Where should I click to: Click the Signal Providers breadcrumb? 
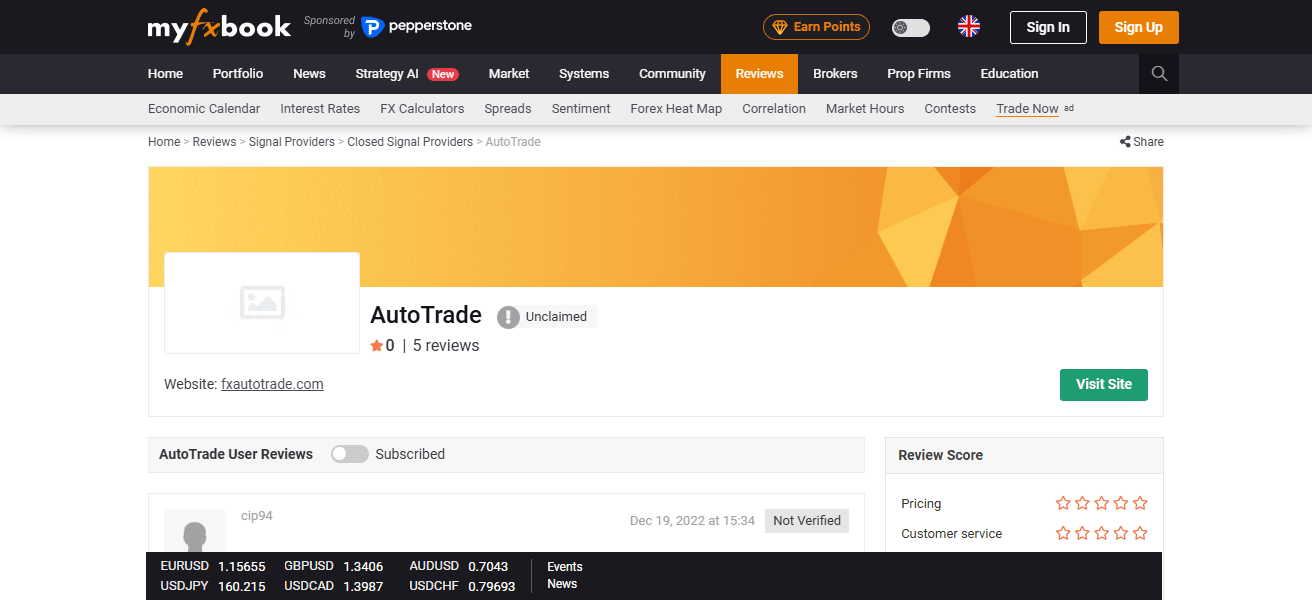[292, 142]
